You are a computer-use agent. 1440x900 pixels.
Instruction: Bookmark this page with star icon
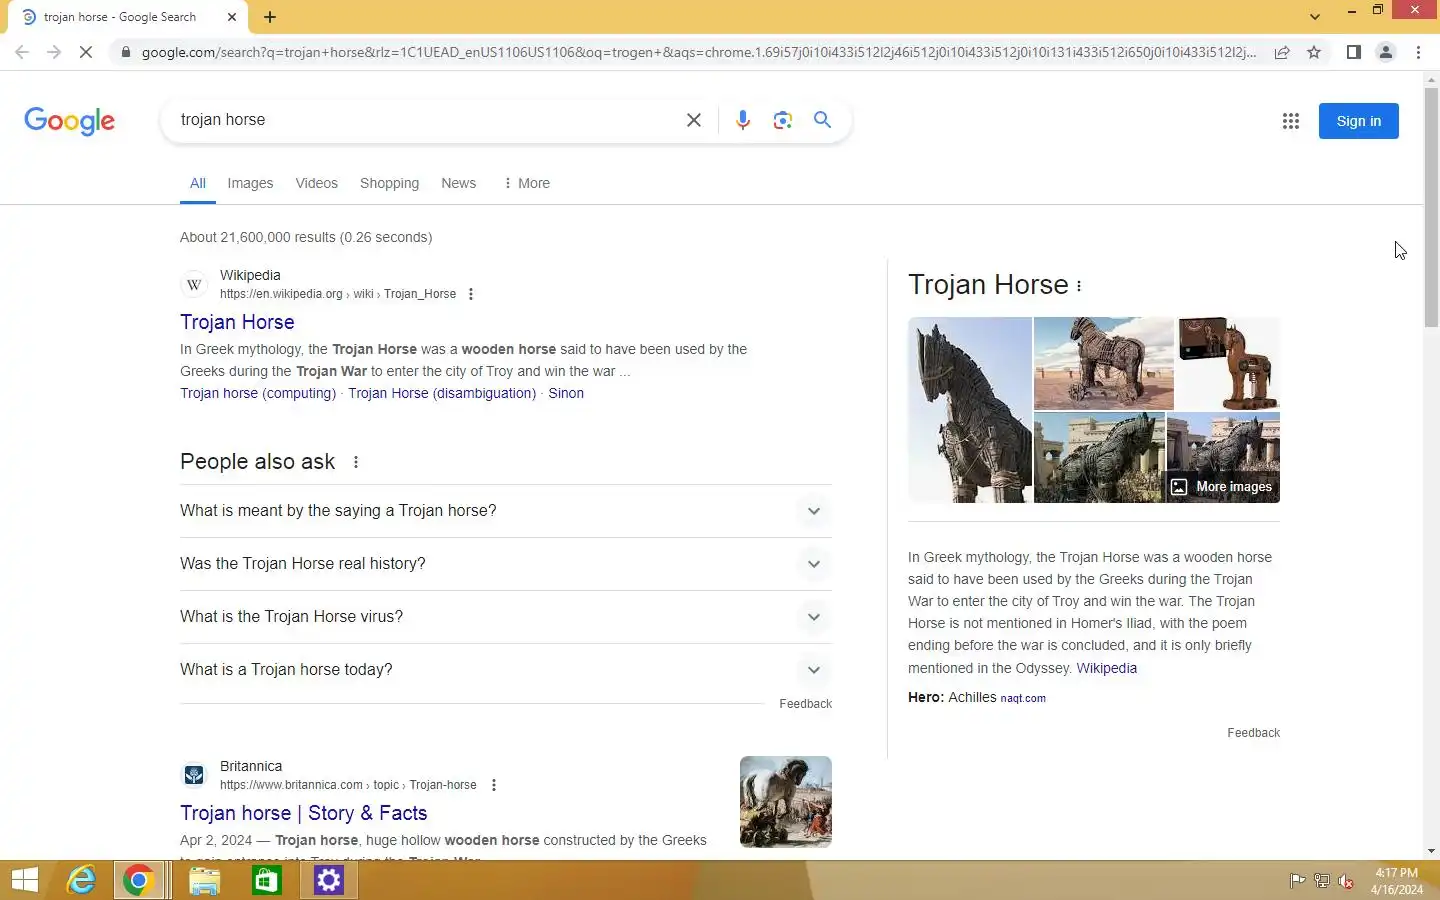1314,52
